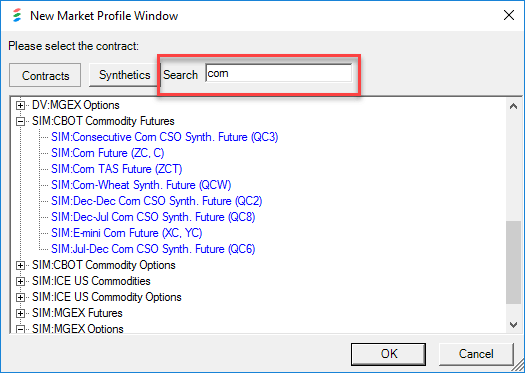Select SIM:MGEX Options label
This screenshot has height=373, width=525.
[x=78, y=328]
